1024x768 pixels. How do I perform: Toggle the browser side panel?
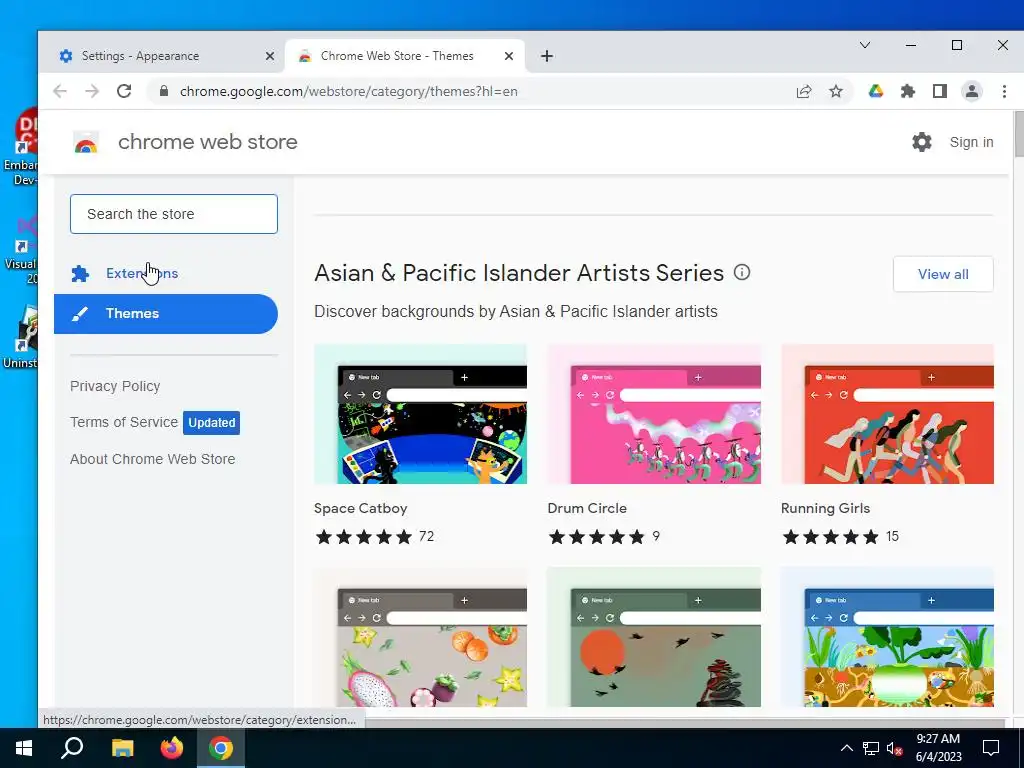click(940, 91)
